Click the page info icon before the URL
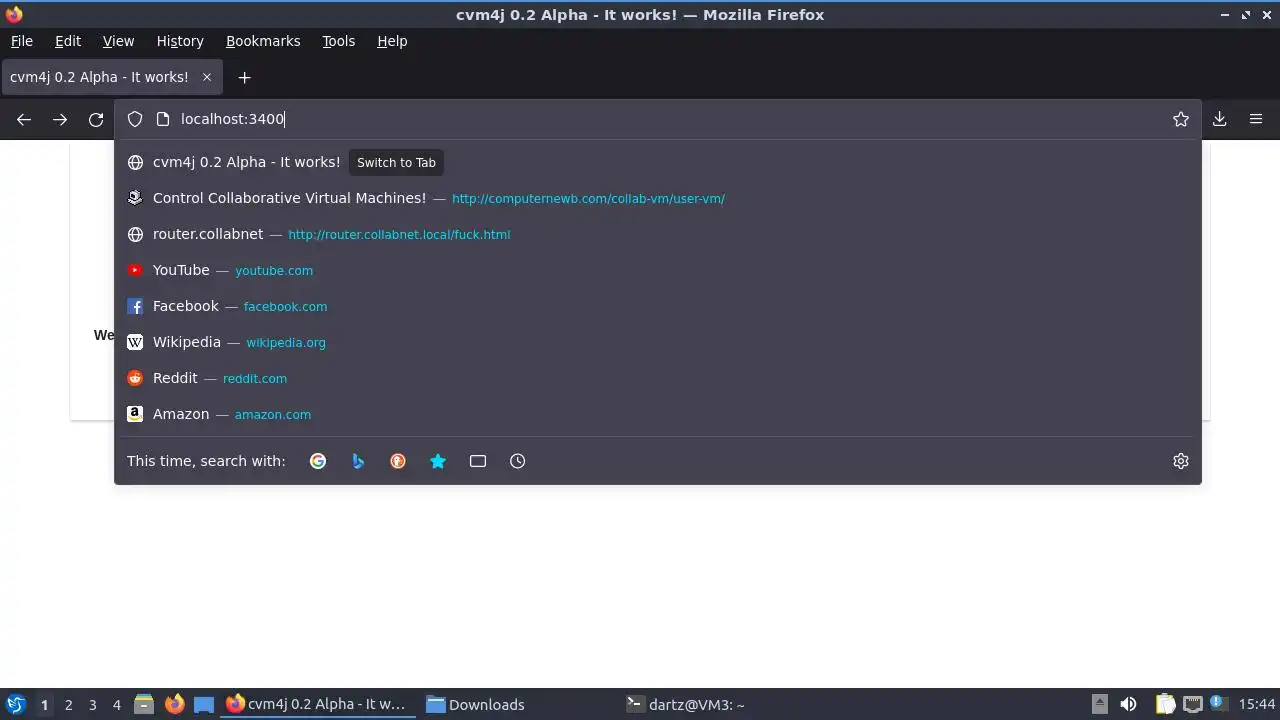The width and height of the screenshot is (1280, 720). [x=163, y=119]
